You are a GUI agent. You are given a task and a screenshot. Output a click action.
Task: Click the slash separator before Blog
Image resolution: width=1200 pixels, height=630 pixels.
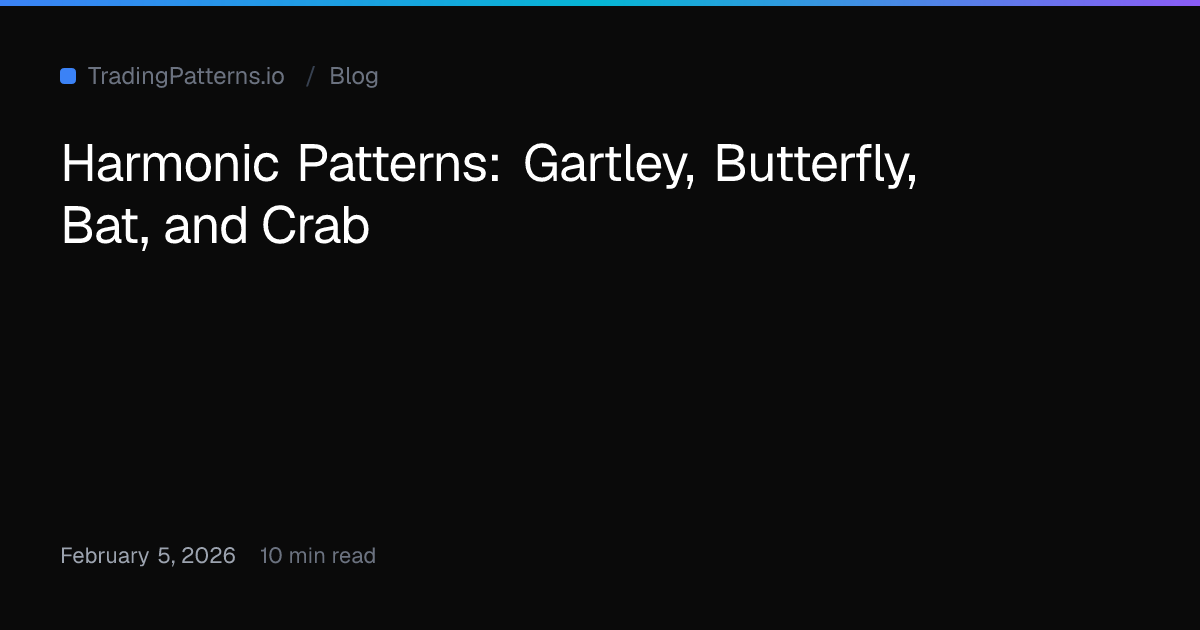(x=311, y=76)
